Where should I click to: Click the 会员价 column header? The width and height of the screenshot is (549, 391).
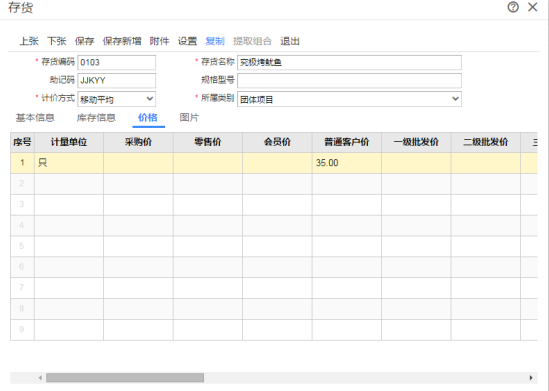pyautogui.click(x=277, y=142)
